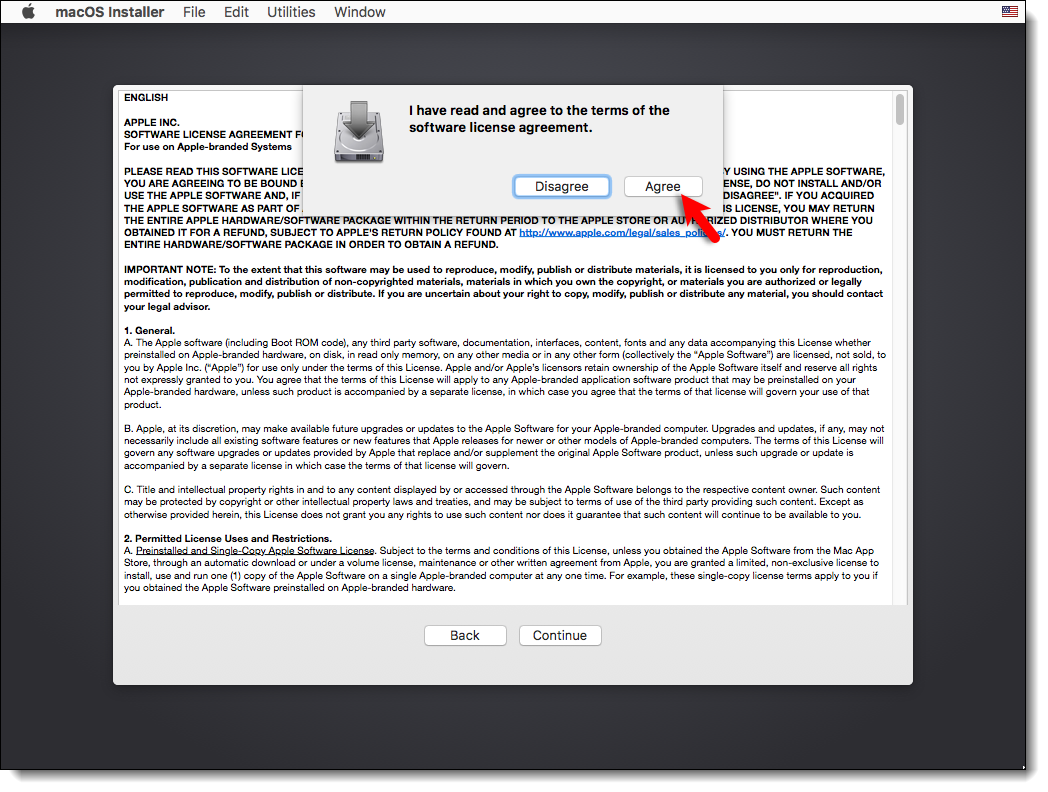Click the installer hard drive icon

click(x=359, y=132)
